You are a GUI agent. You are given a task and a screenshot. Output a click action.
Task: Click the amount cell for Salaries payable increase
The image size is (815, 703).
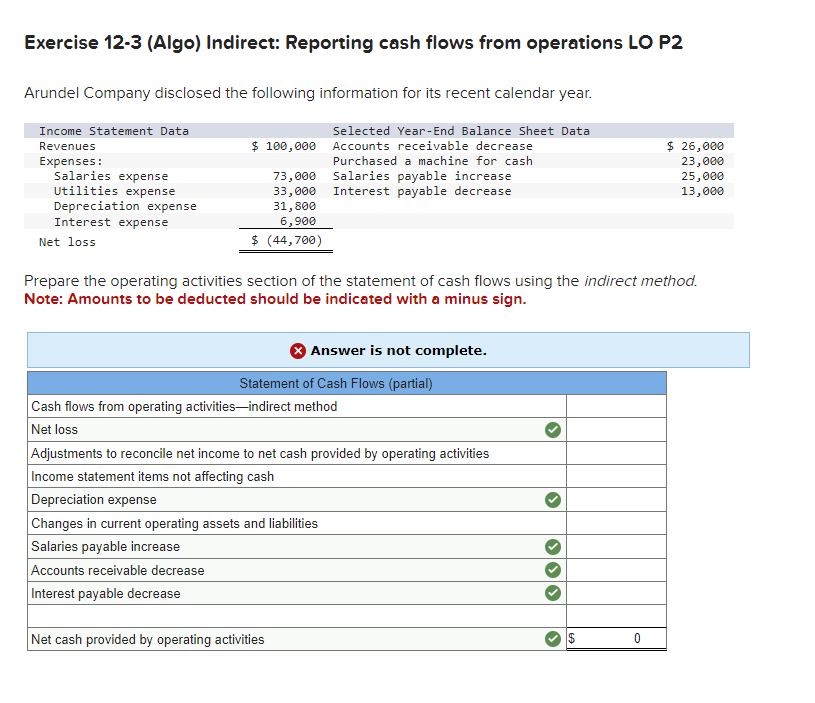615,546
